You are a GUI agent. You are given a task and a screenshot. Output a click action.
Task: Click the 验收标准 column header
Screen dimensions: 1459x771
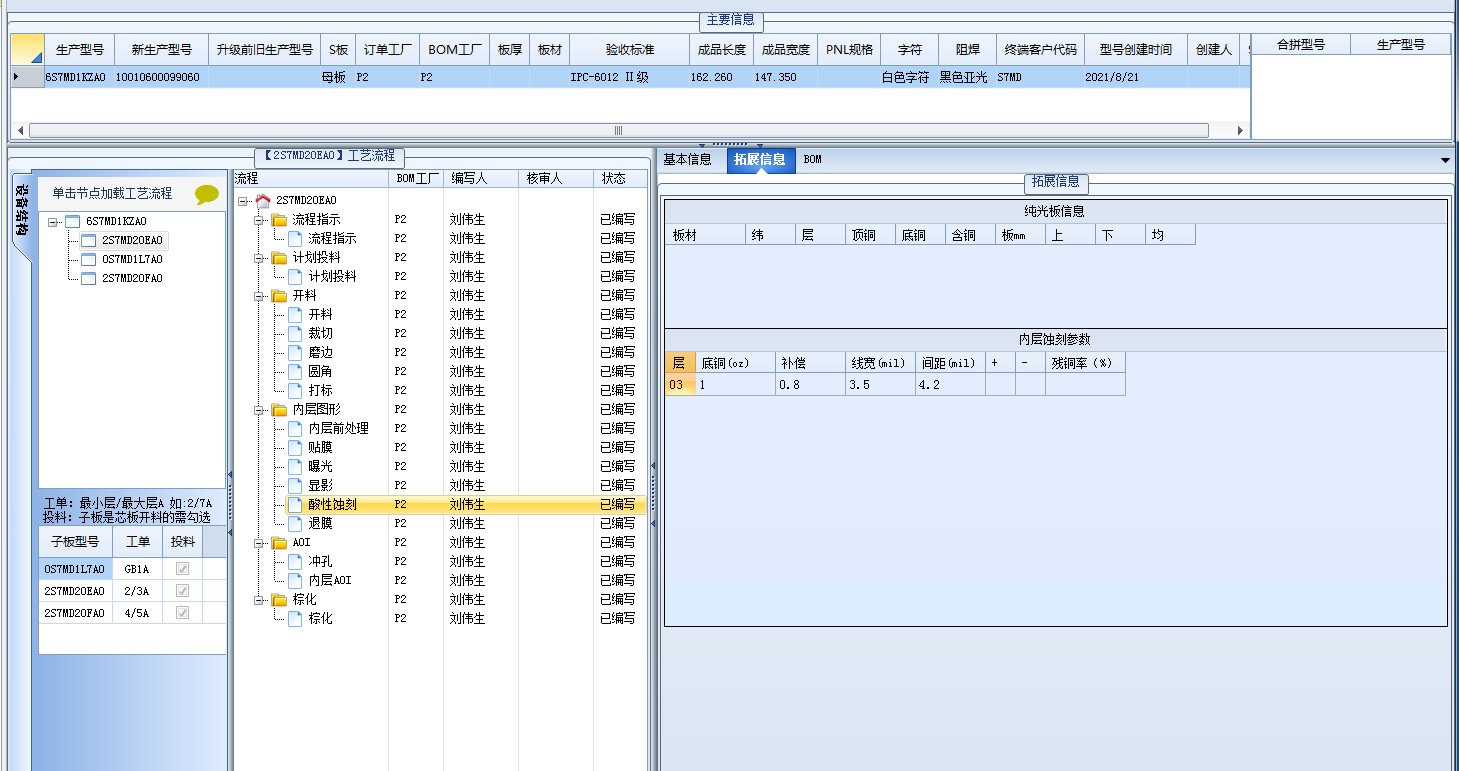coord(630,49)
